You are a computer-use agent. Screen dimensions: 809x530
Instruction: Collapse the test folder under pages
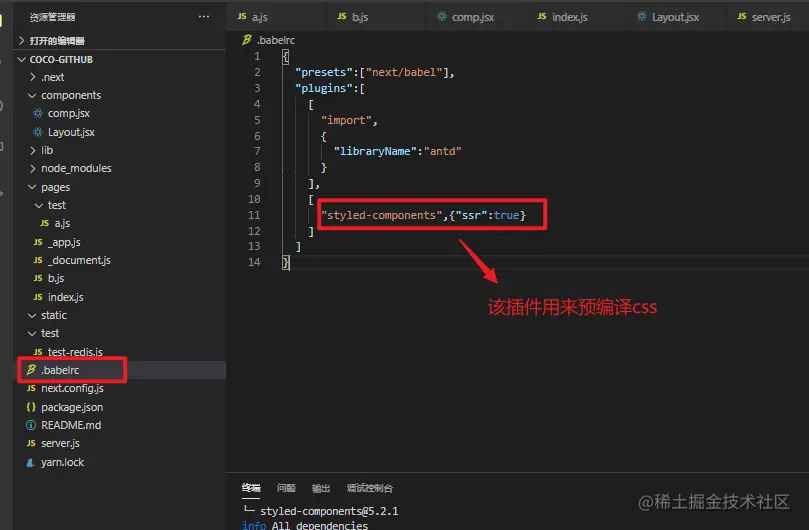coord(39,205)
